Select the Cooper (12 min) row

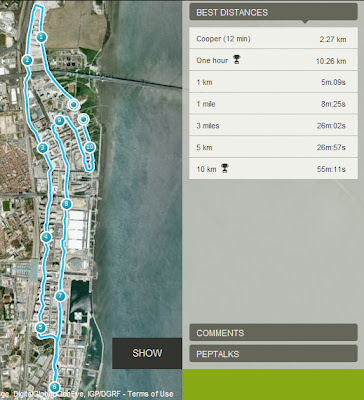click(273, 38)
